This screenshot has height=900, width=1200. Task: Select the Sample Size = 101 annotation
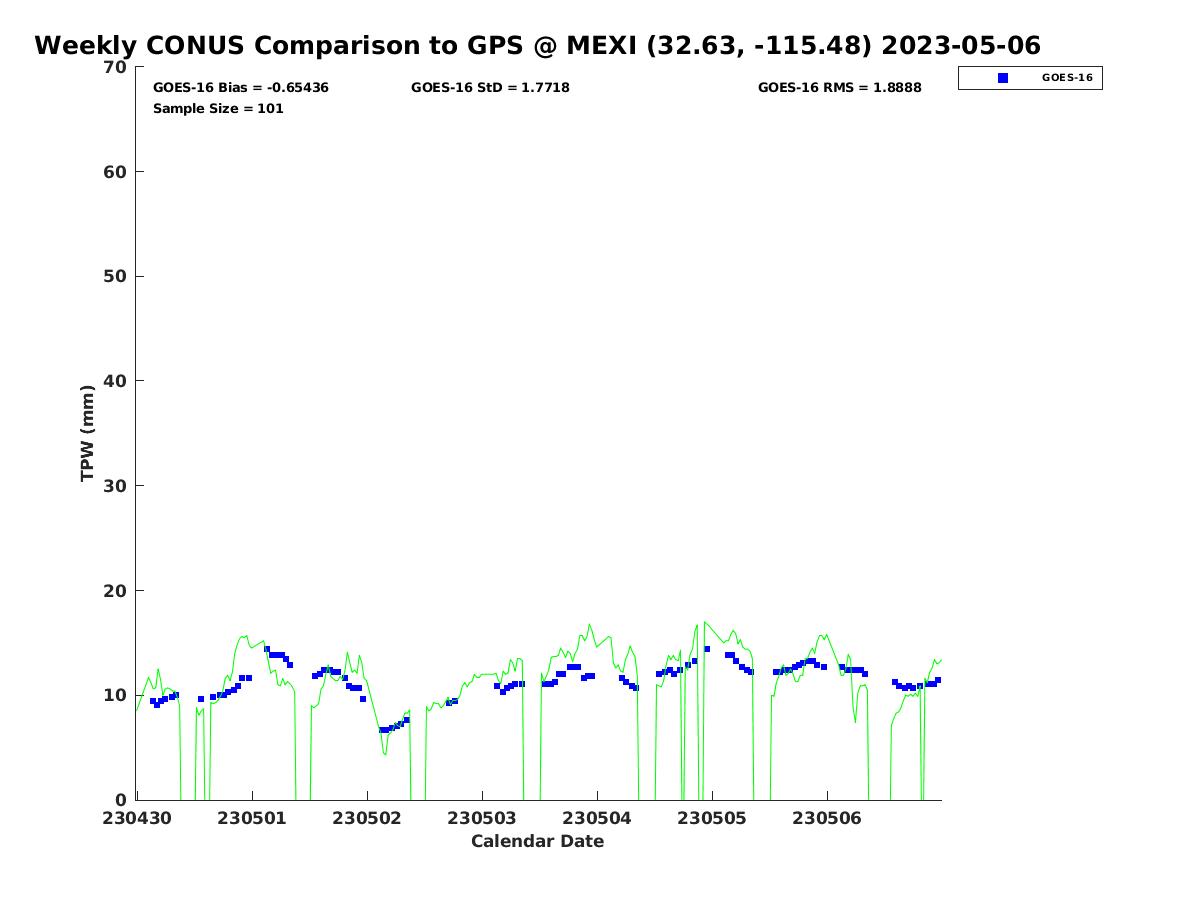point(218,108)
